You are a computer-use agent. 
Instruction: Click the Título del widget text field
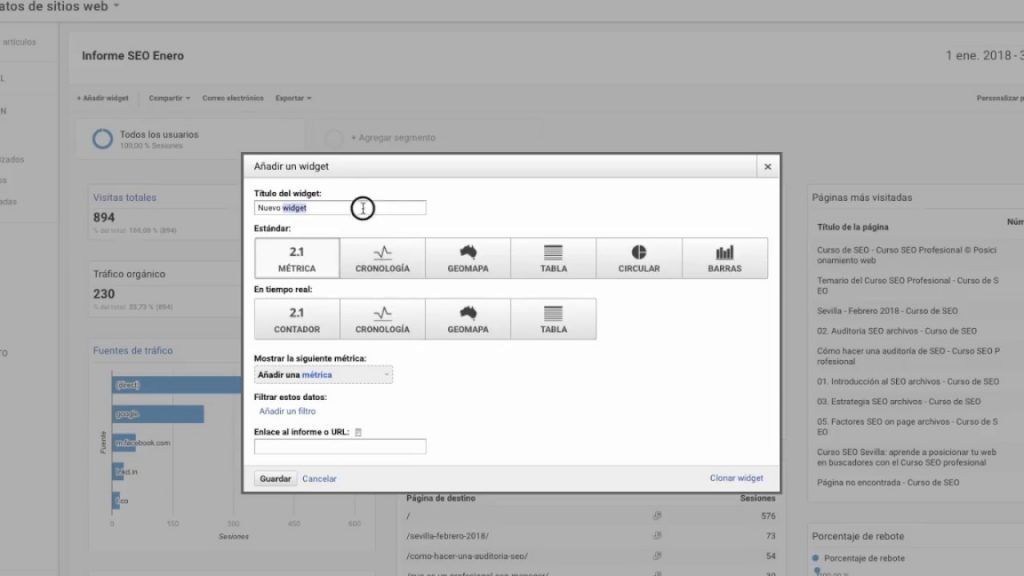tap(340, 208)
